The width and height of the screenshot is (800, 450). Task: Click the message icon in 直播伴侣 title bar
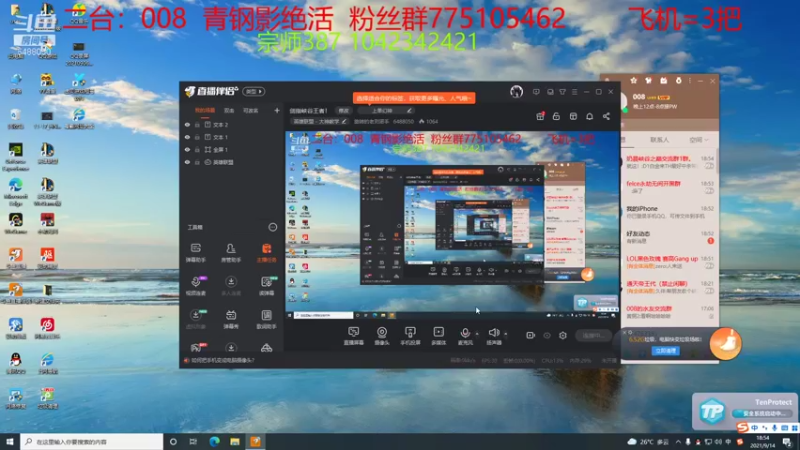pyautogui.click(x=536, y=92)
